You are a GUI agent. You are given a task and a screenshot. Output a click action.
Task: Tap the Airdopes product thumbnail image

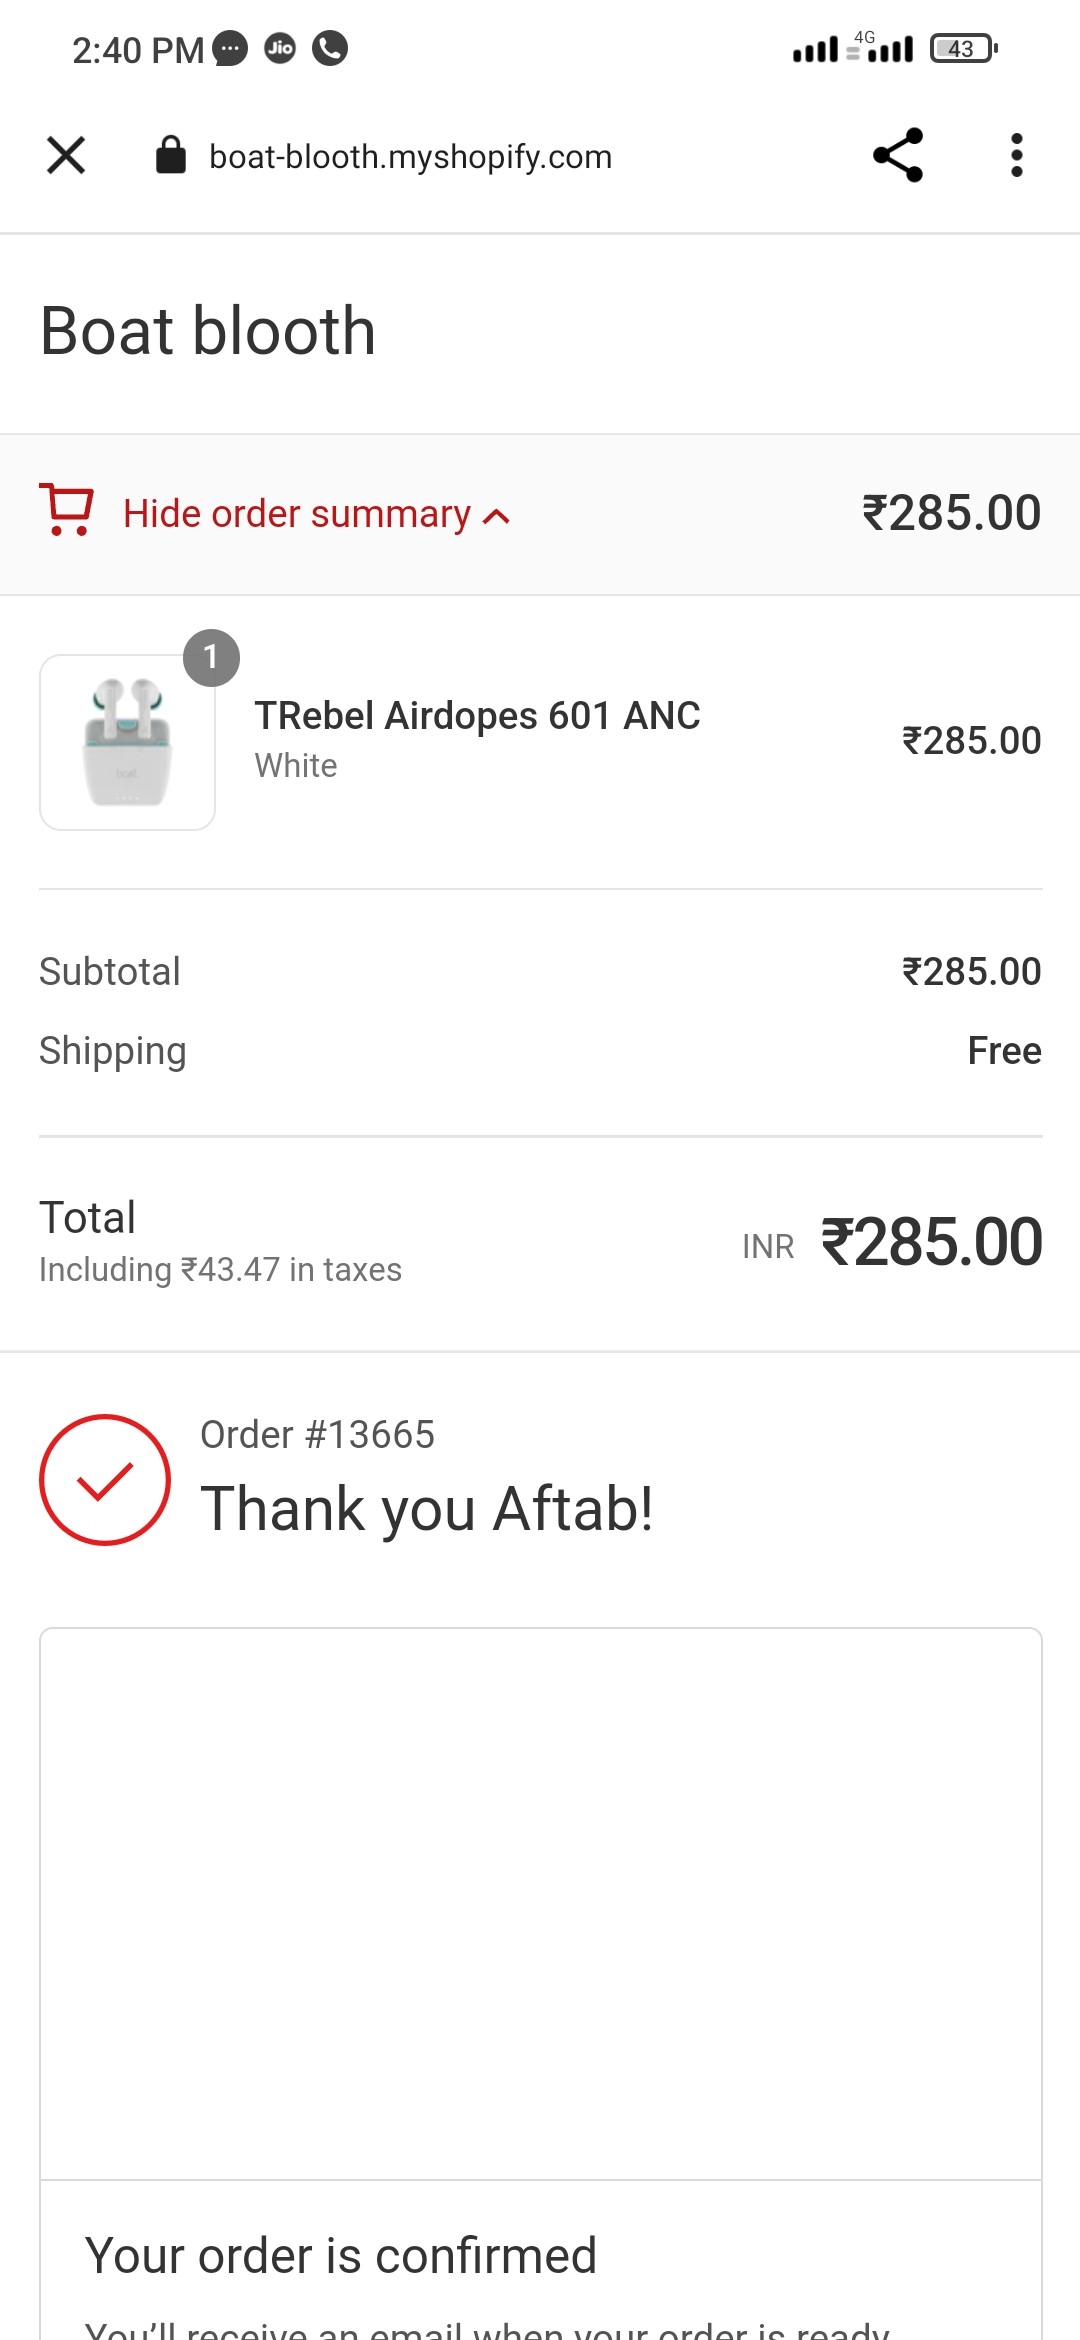(x=127, y=743)
